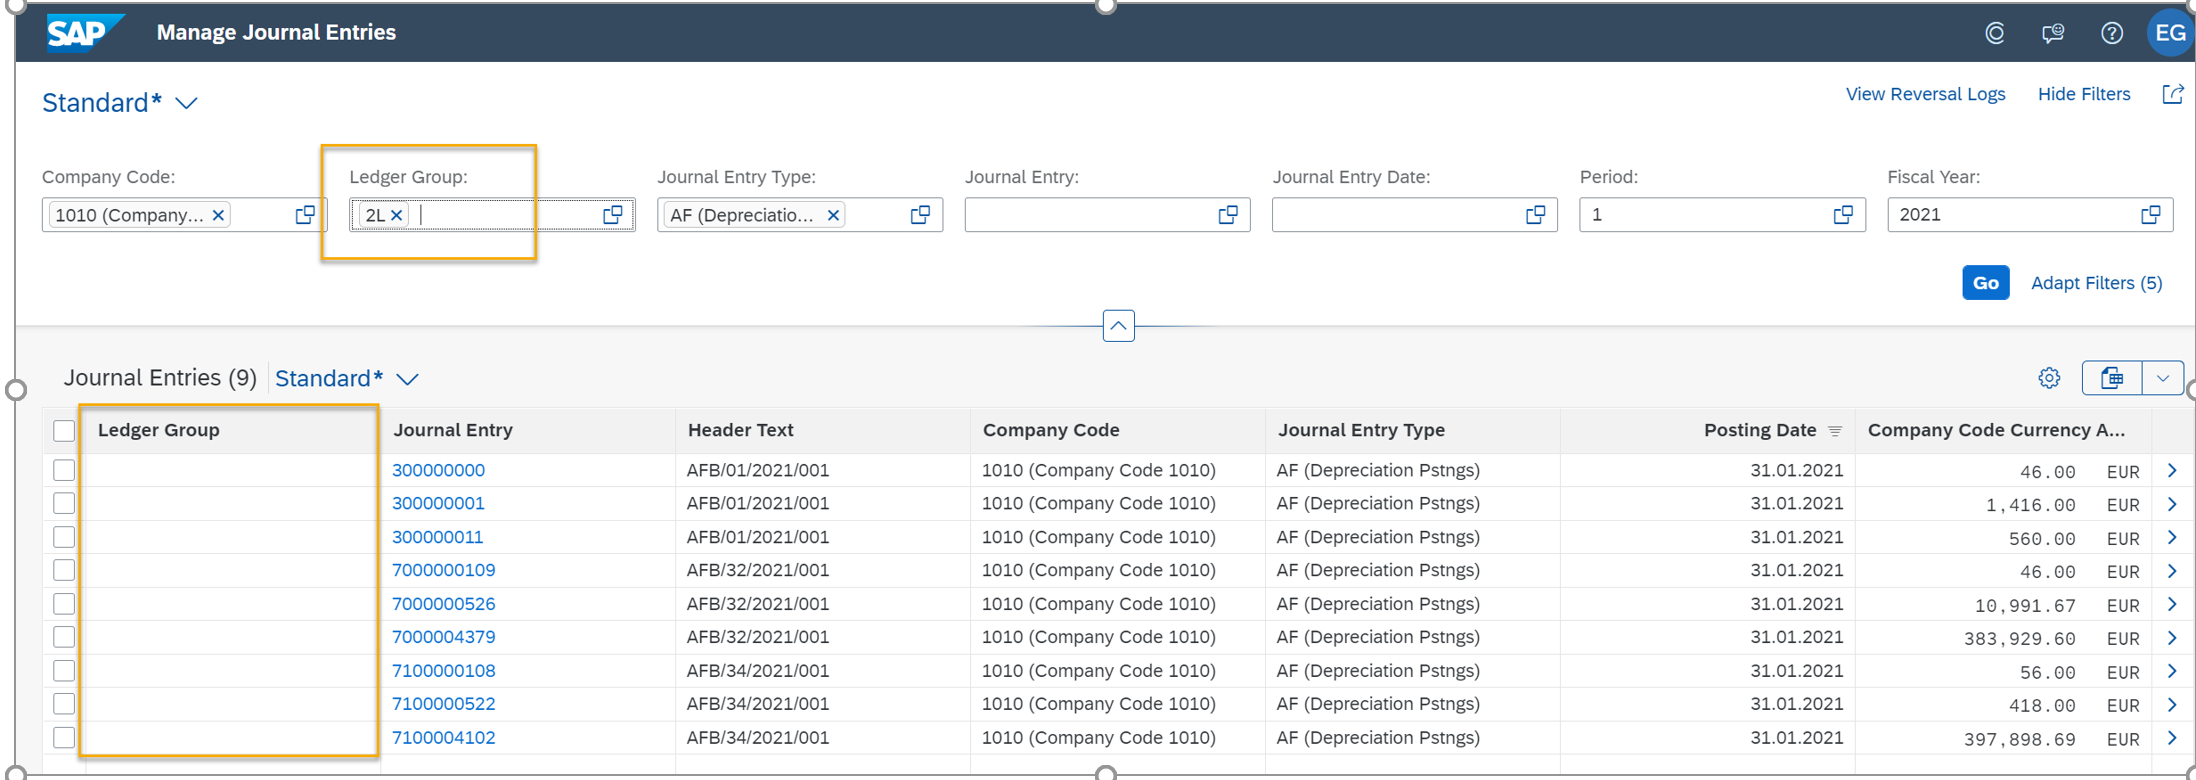Screen dimensions: 2196x780
Task: Open details arrow for entry 7100000522
Action: [2172, 705]
